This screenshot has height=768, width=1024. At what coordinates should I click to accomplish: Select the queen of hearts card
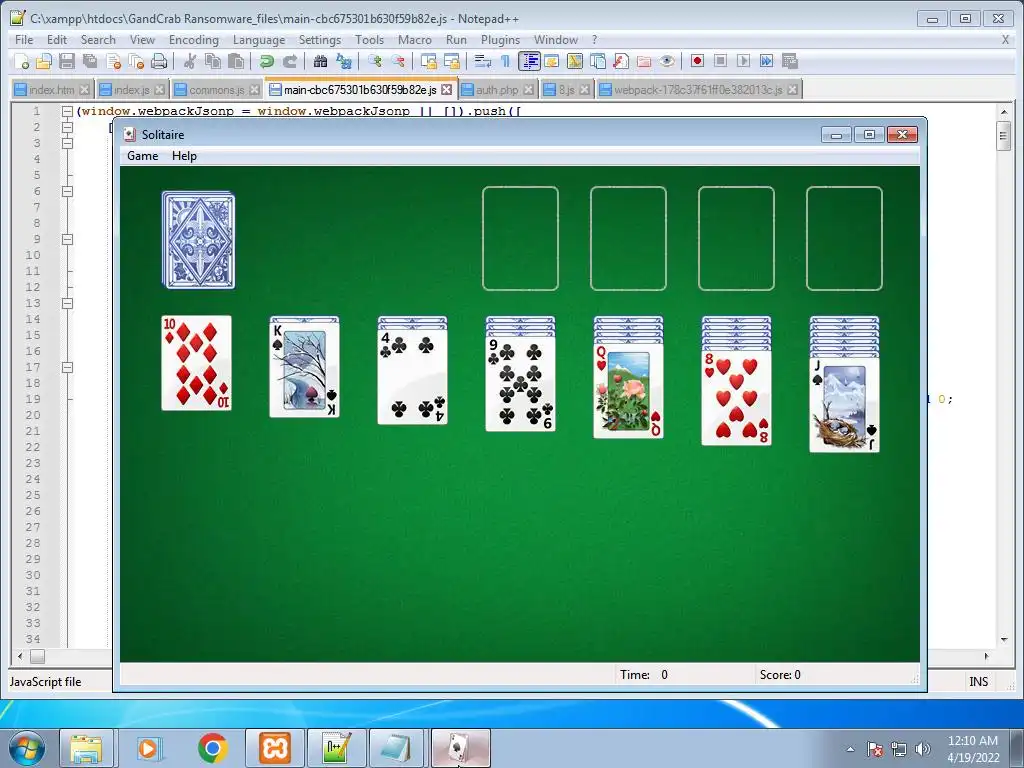628,391
